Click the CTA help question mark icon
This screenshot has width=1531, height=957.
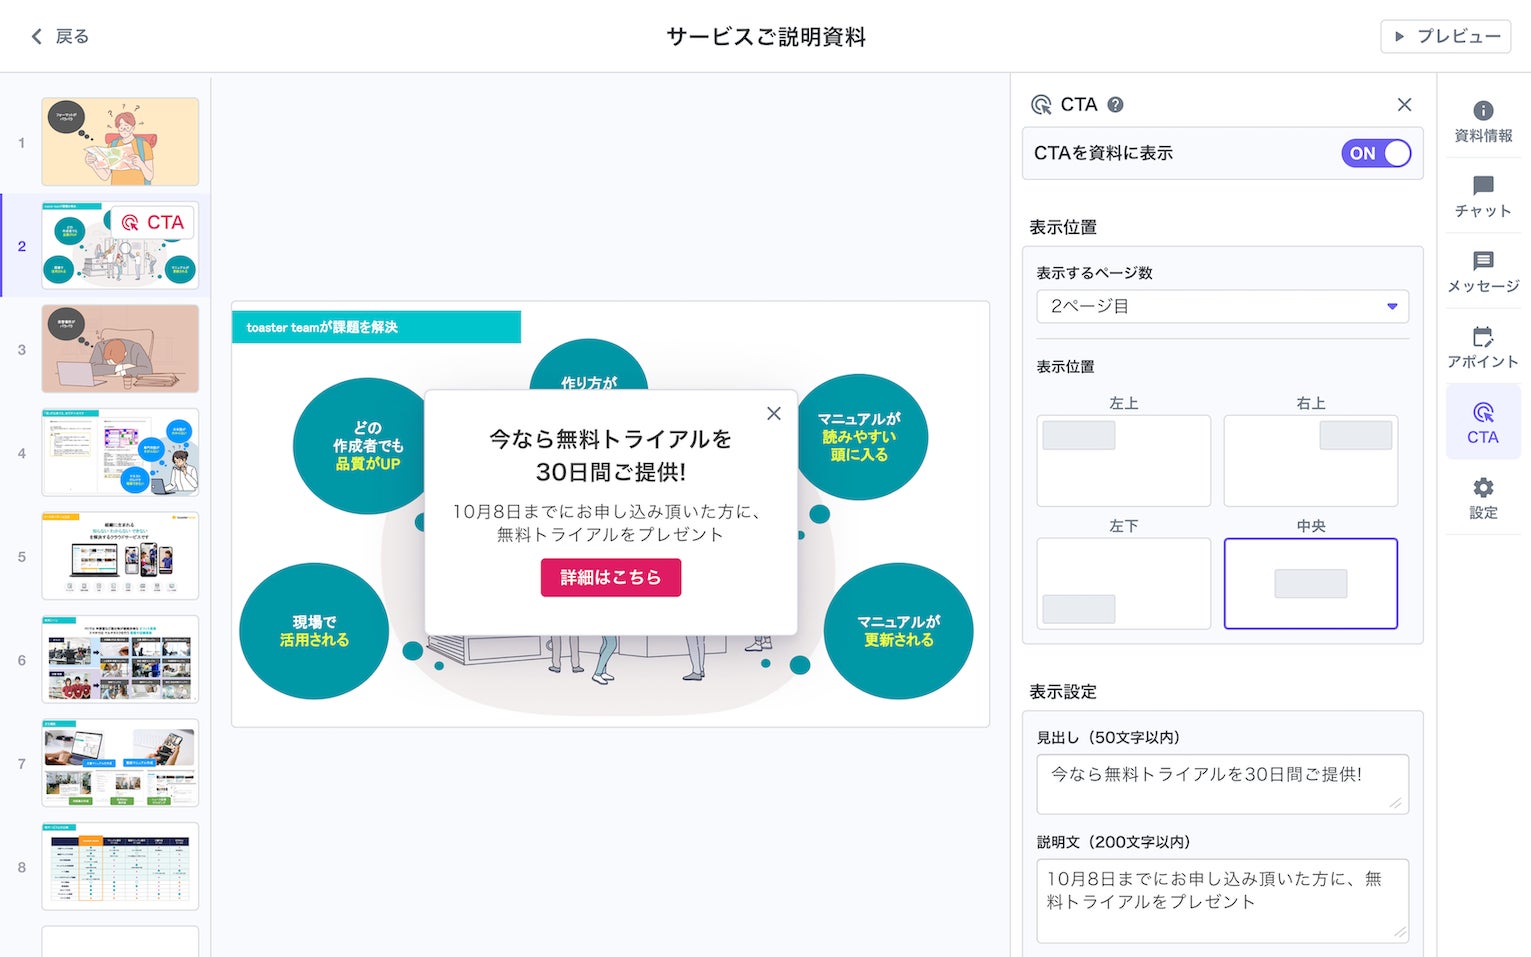[1116, 104]
